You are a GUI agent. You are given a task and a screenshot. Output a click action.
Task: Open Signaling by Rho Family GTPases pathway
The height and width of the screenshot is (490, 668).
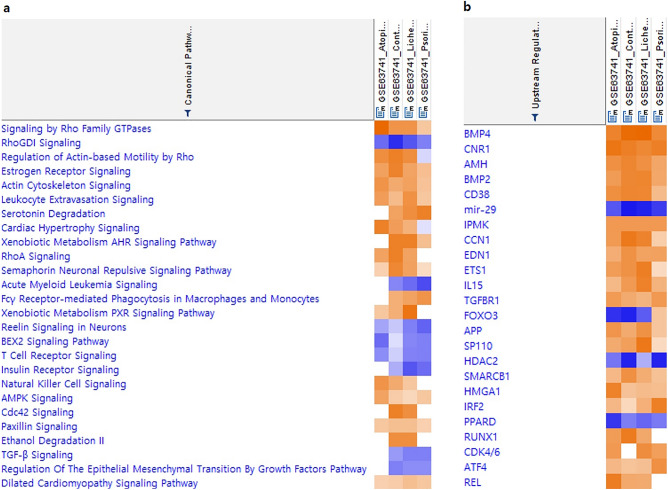pos(76,129)
